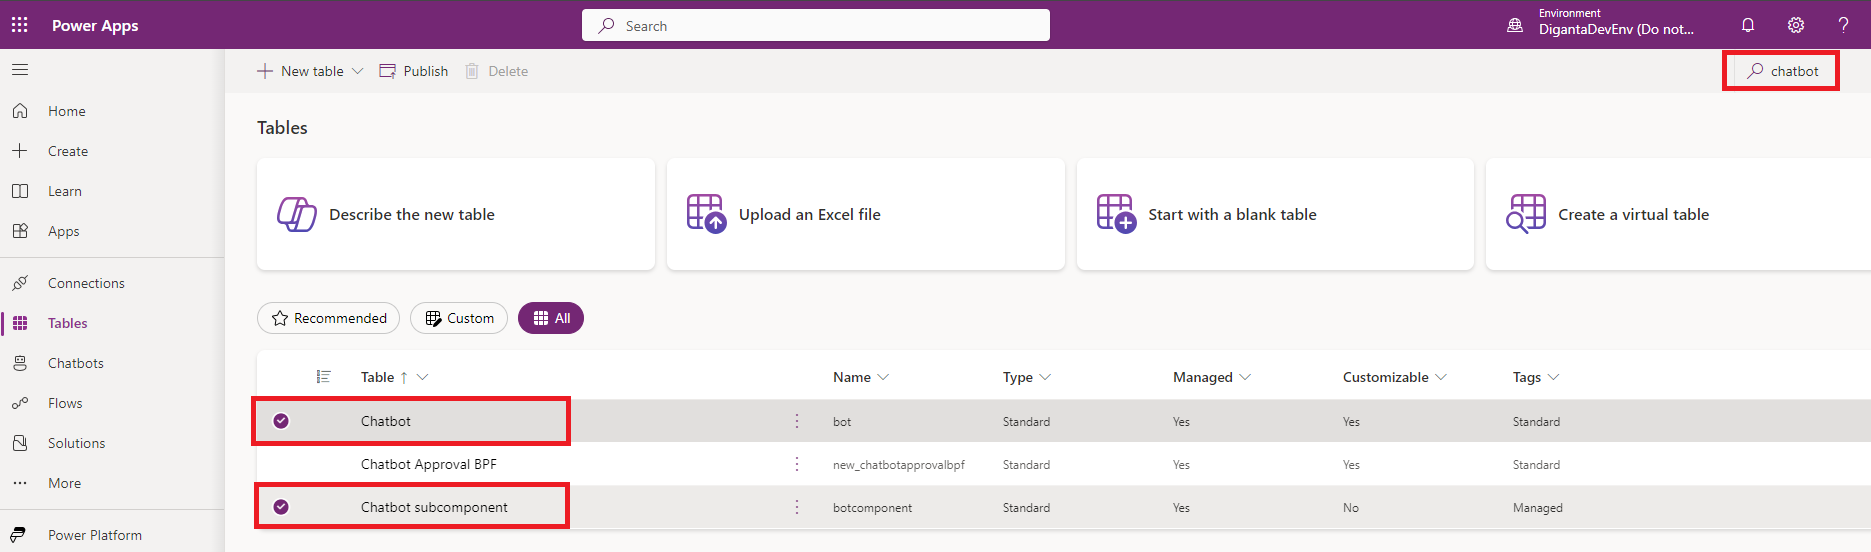
Task: Click the DigantaDevEnv environment selector
Action: [x=1616, y=22]
